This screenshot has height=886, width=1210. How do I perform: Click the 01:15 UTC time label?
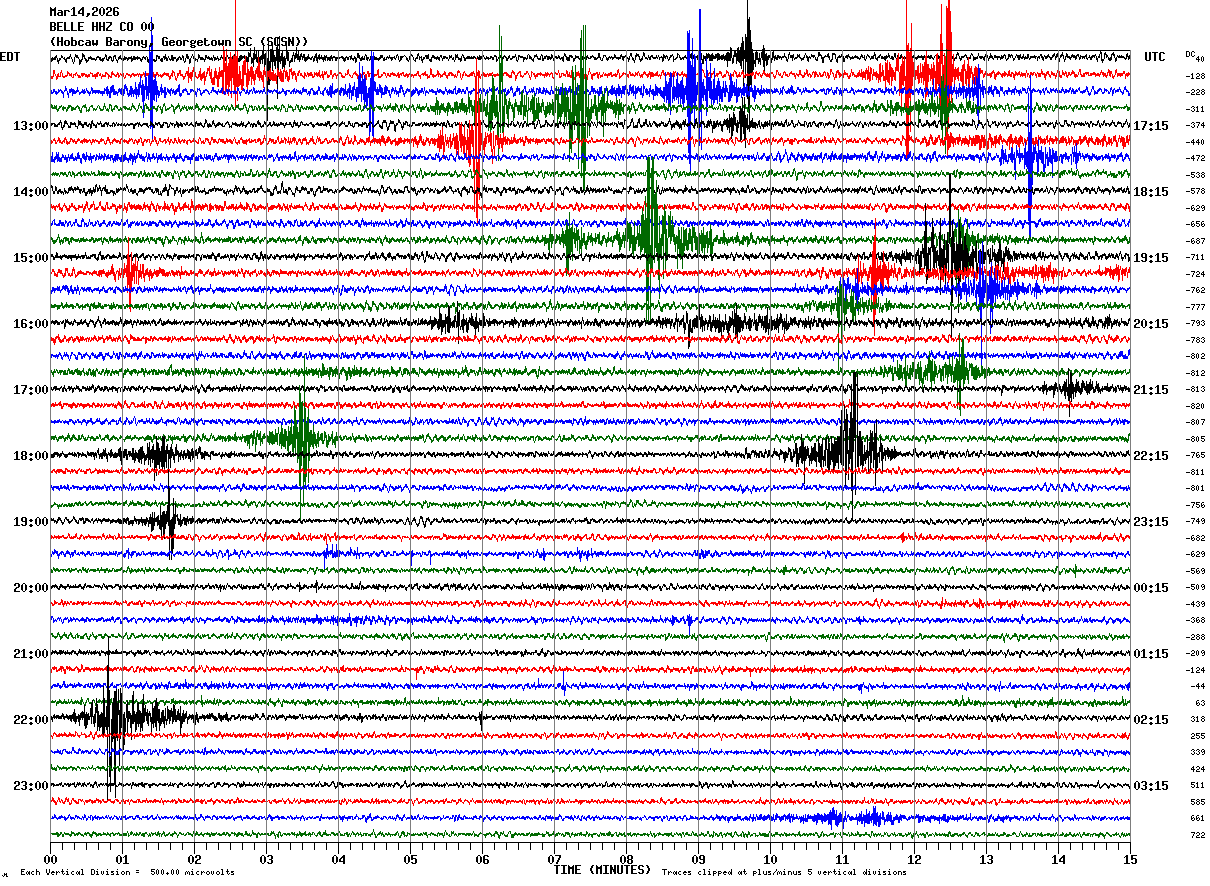click(x=1151, y=653)
